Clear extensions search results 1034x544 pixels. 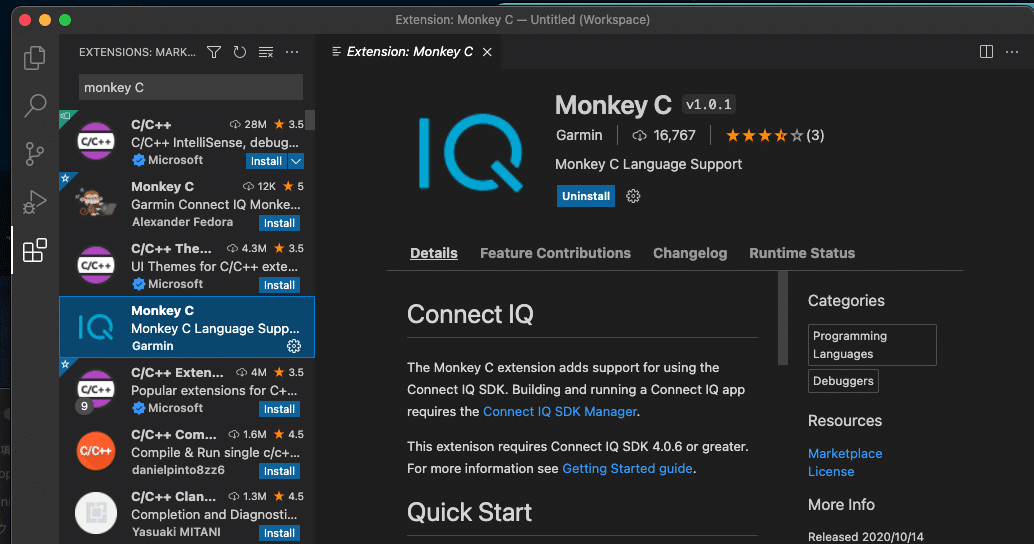(266, 52)
